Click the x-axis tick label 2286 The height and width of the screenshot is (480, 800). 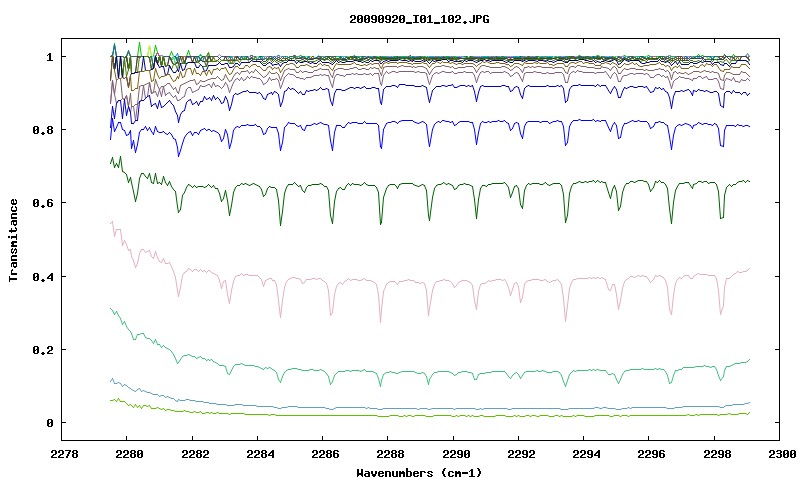click(326, 454)
